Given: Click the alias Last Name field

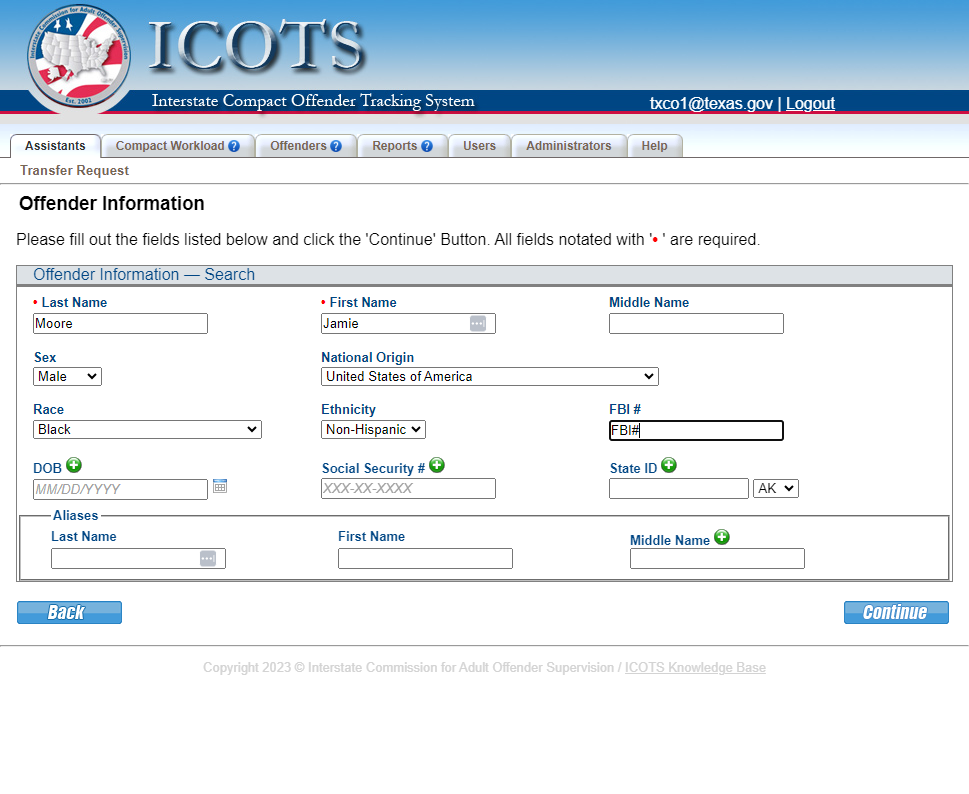Looking at the screenshot, I should [138, 559].
